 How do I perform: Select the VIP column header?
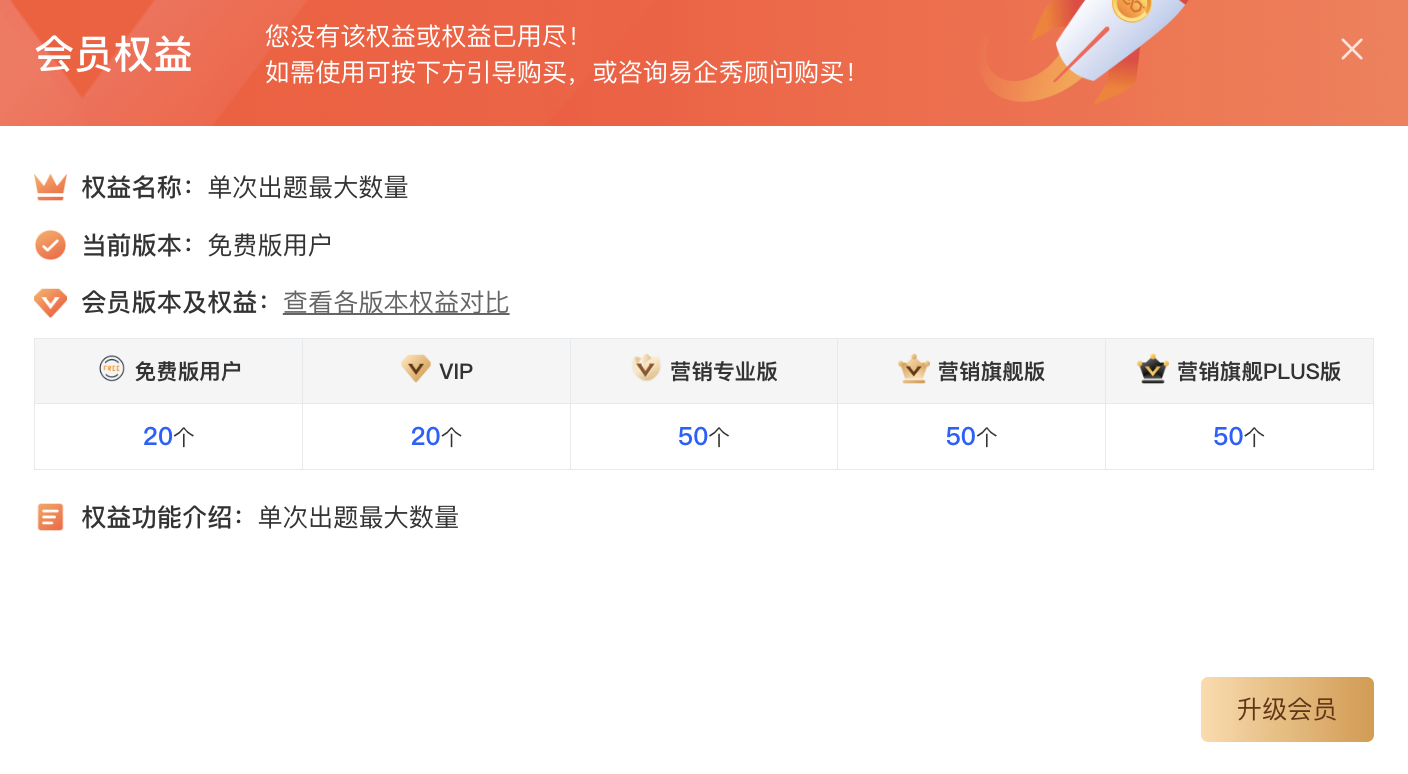coord(436,371)
